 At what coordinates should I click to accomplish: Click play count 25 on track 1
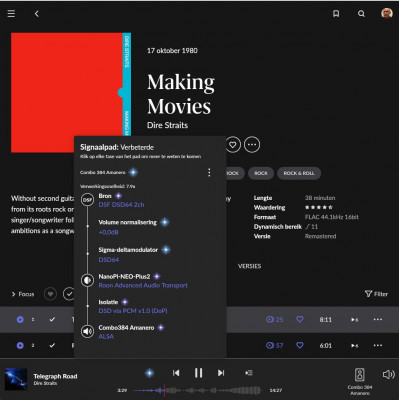[x=275, y=319]
